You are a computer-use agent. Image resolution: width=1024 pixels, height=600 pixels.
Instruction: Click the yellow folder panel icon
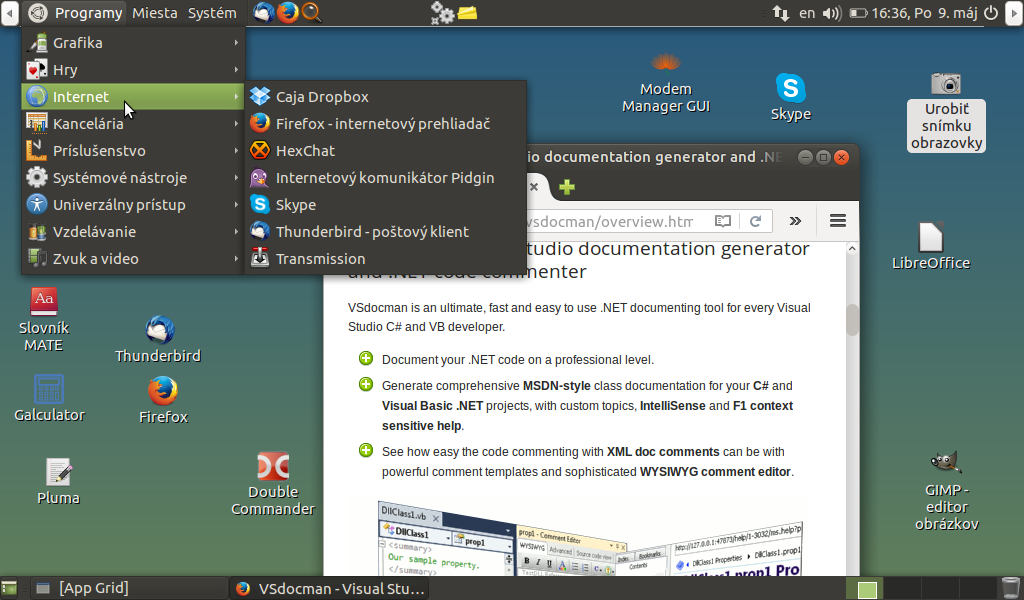tap(468, 13)
